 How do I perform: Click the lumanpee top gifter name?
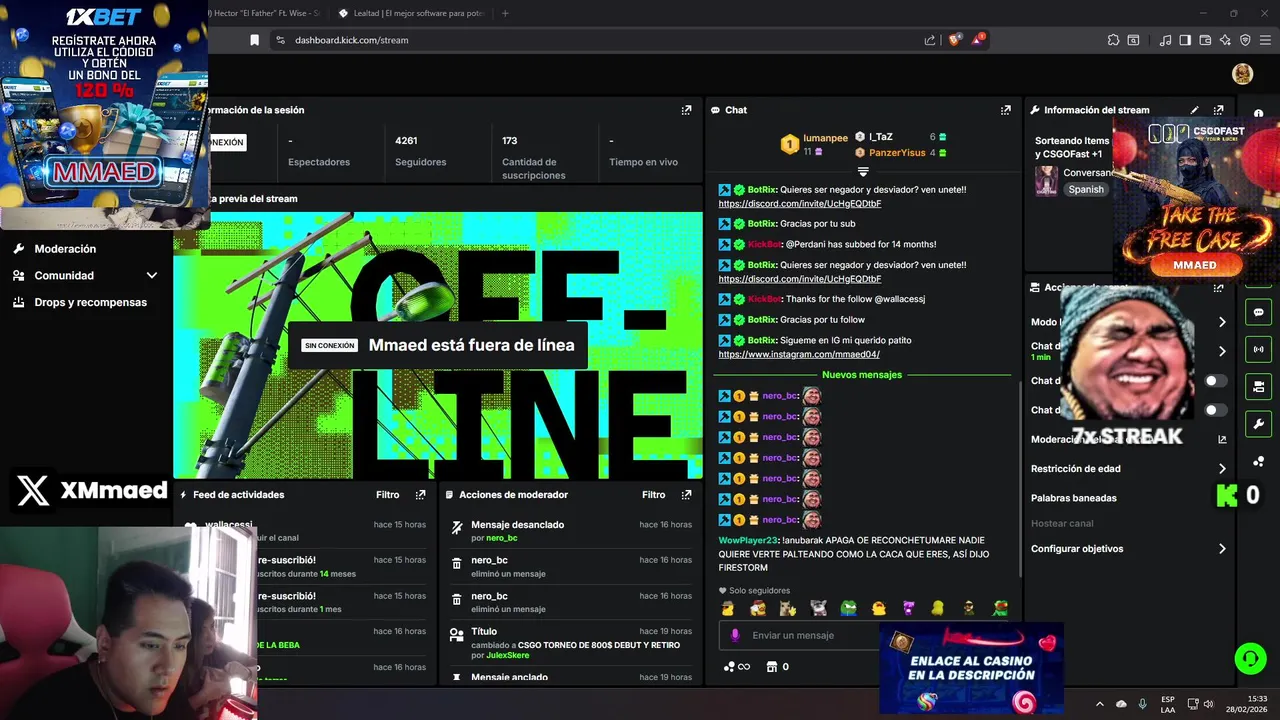coord(825,138)
